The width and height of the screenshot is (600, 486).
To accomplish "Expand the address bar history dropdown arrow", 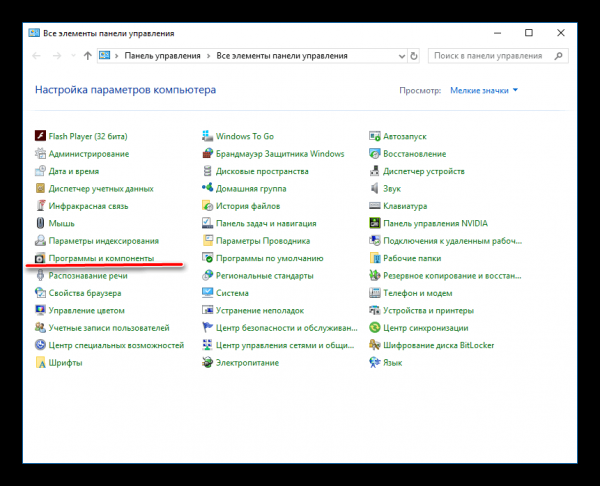I will tap(401, 56).
